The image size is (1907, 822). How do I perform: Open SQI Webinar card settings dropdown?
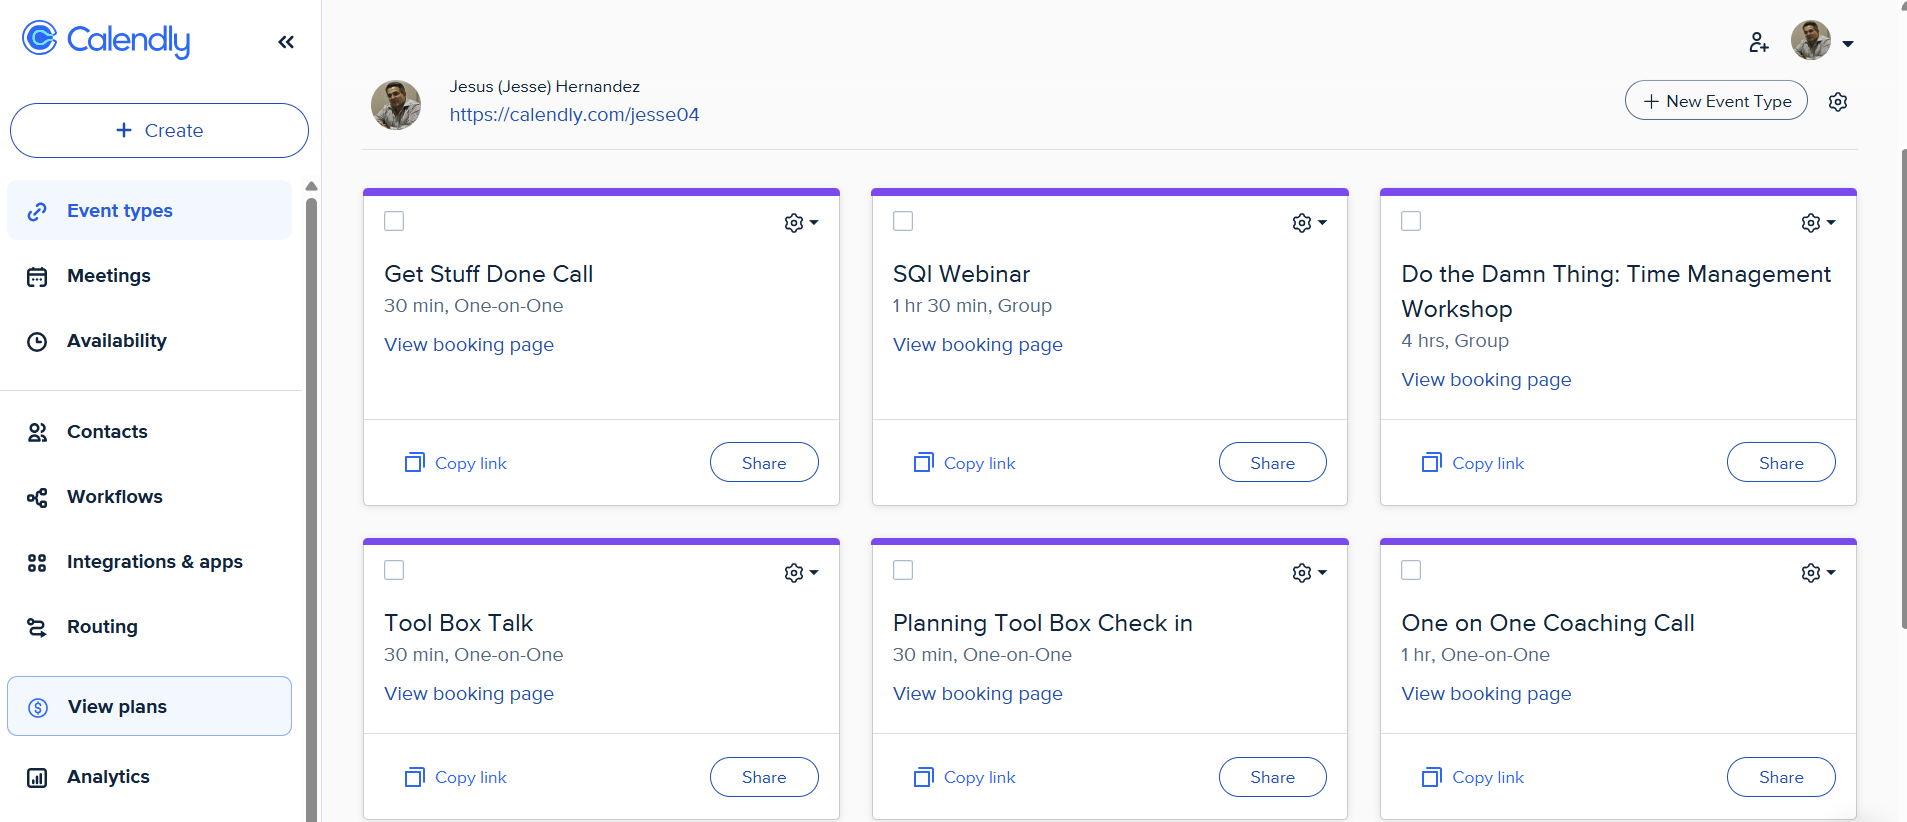pos(1309,223)
